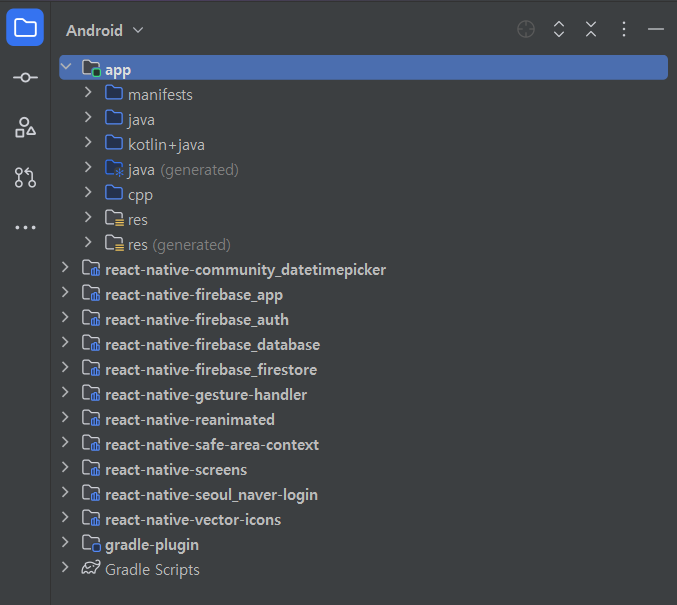
Task: Expand react-native-reanimated module
Action: (65, 418)
